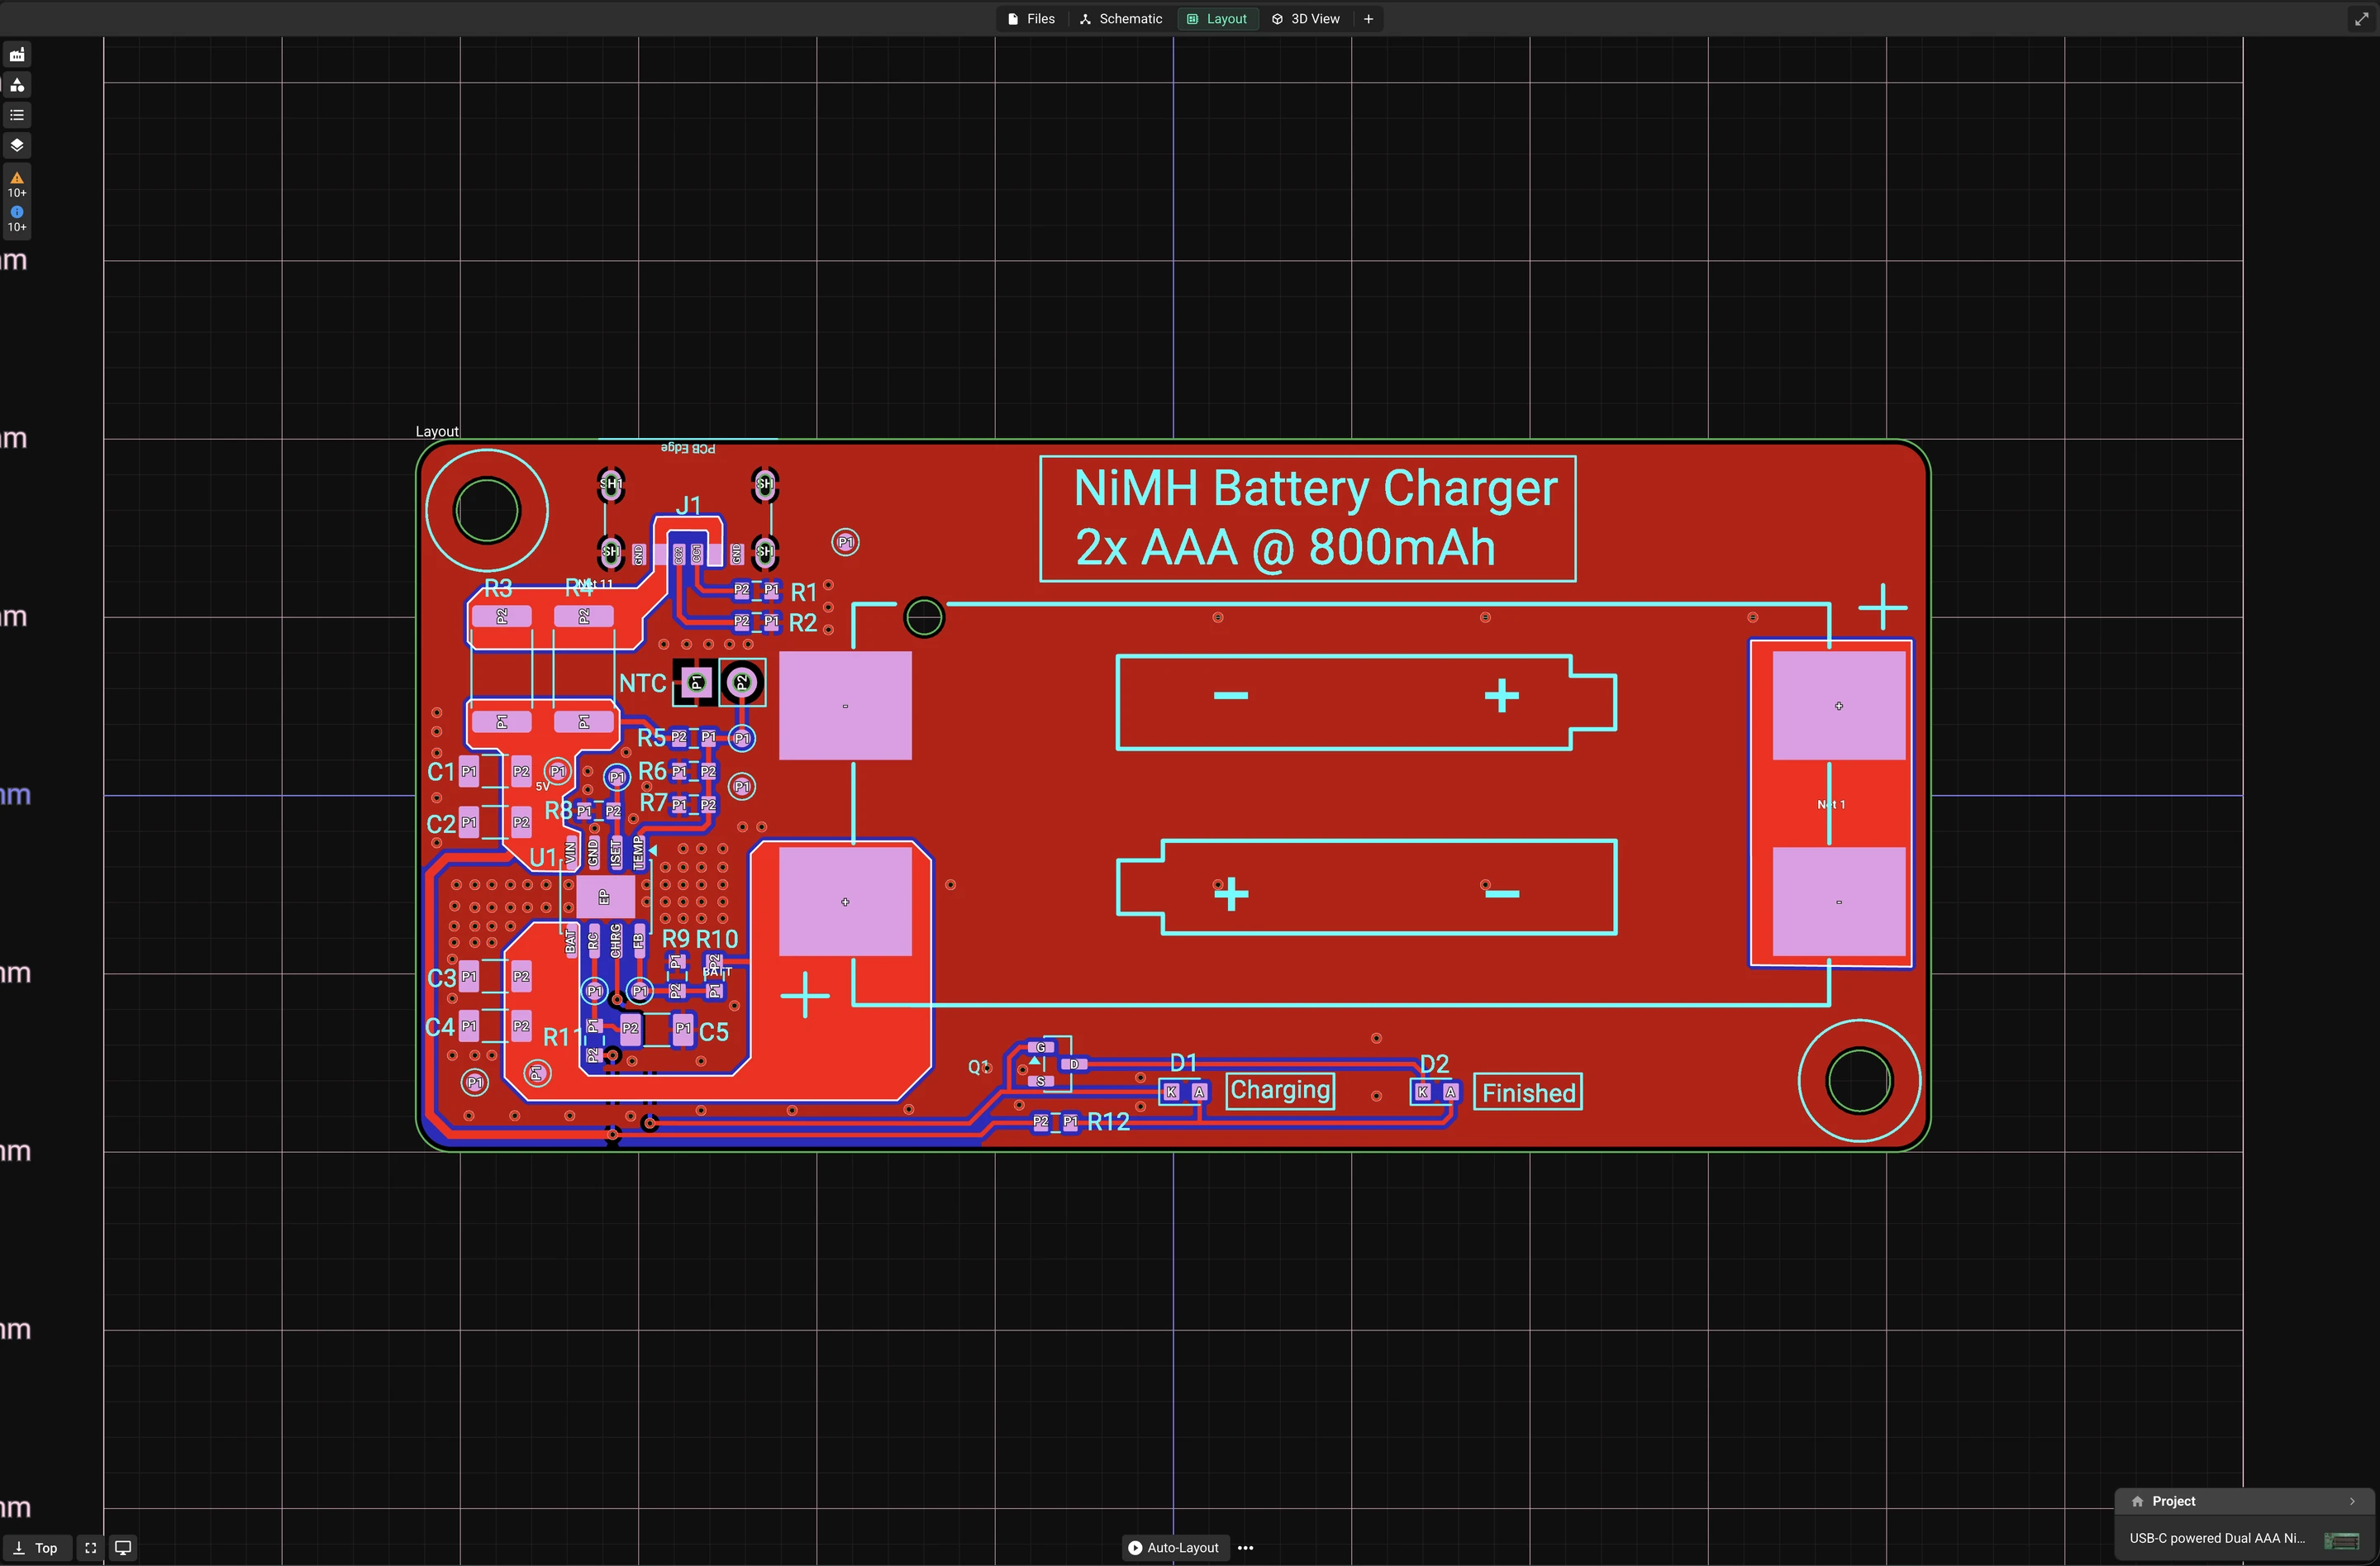
Task: Click the expand fullscreen arrows icon
Action: [2361, 19]
